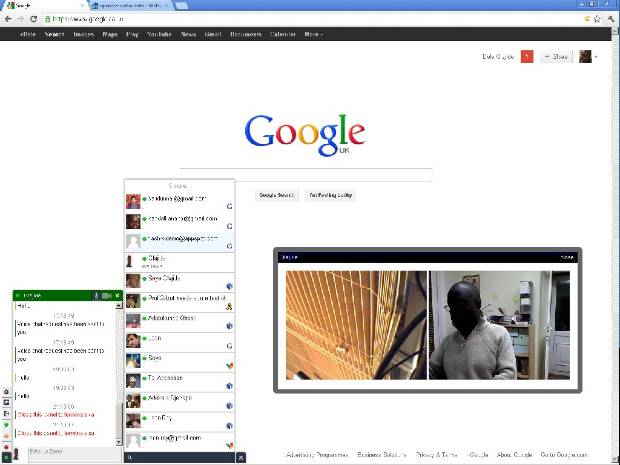Close the contact list with the X button

tap(241, 458)
